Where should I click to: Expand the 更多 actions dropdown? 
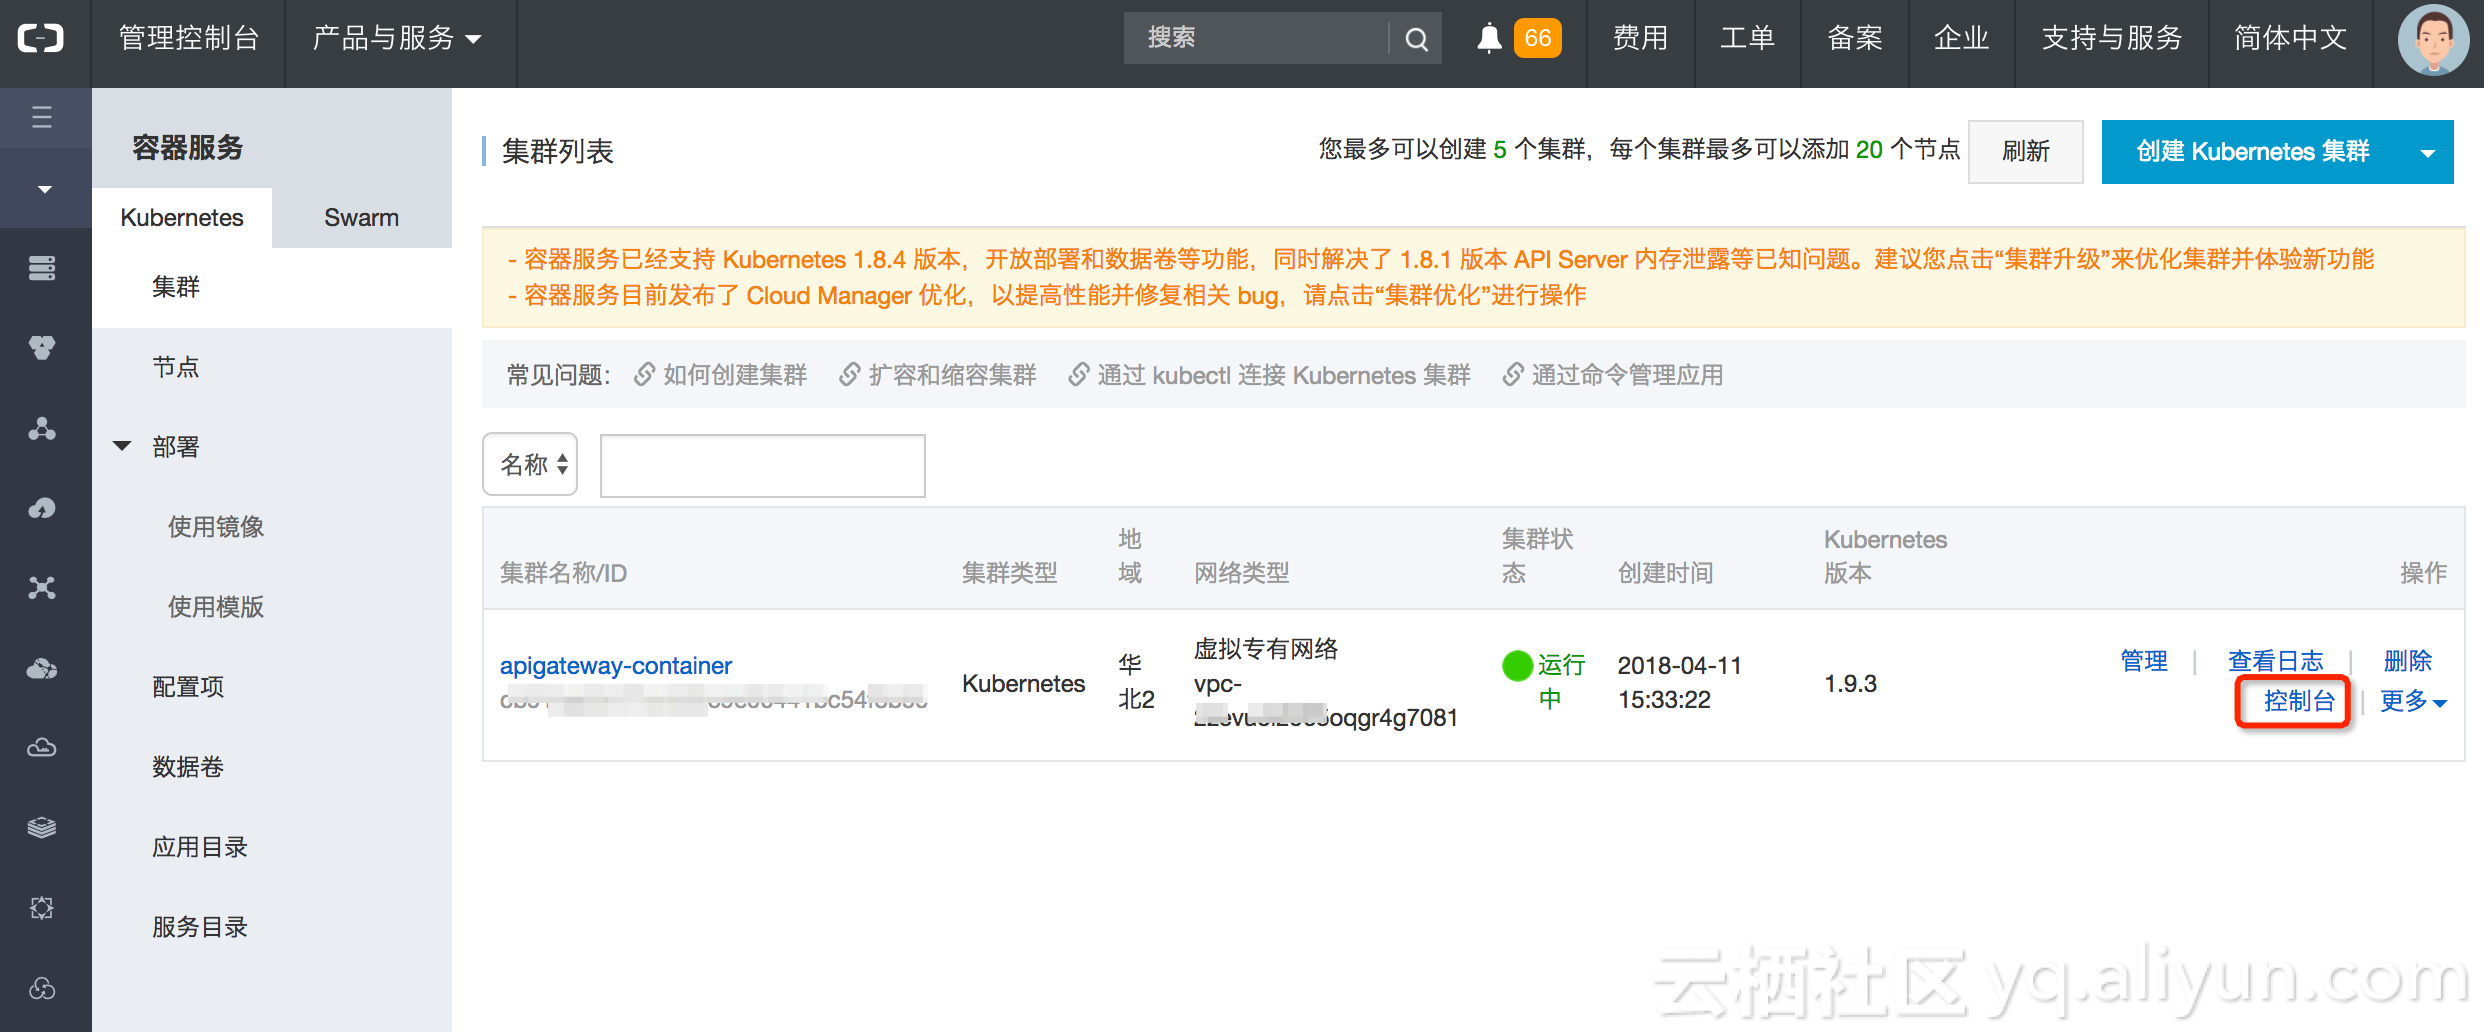(2413, 701)
